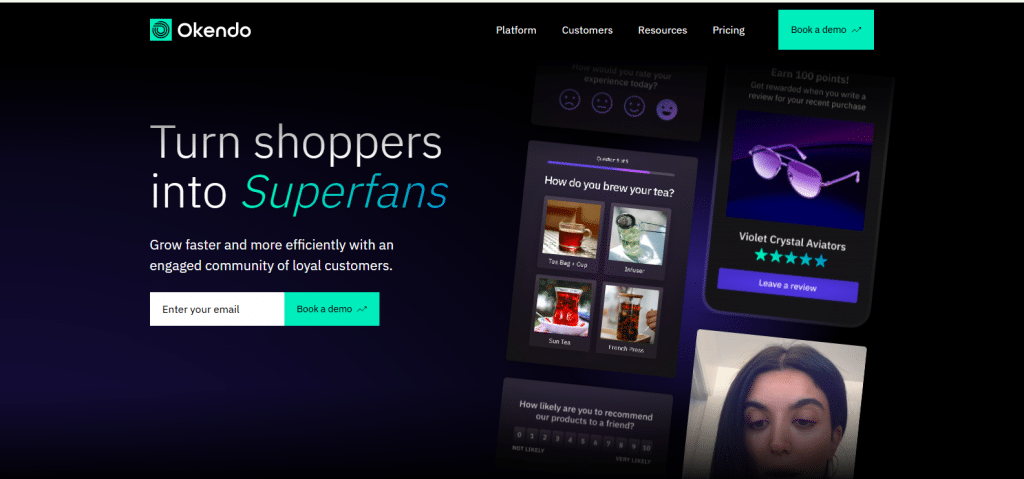This screenshot has height=479, width=1024.
Task: Open the Platform menu
Action: pos(516,30)
